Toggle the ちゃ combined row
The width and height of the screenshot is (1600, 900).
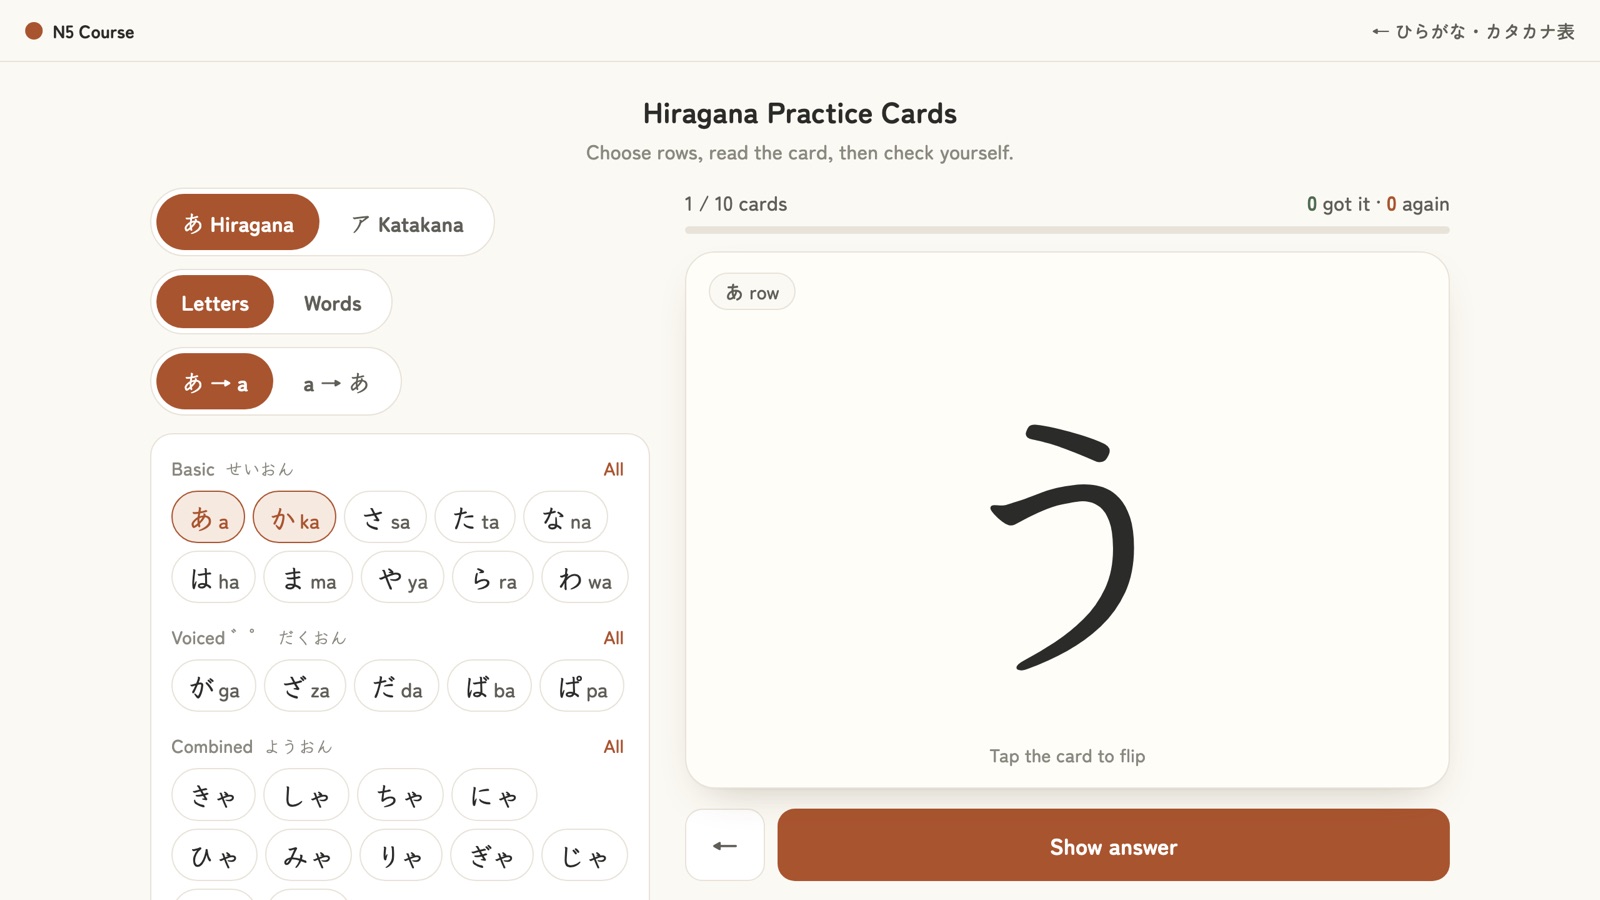coord(400,795)
